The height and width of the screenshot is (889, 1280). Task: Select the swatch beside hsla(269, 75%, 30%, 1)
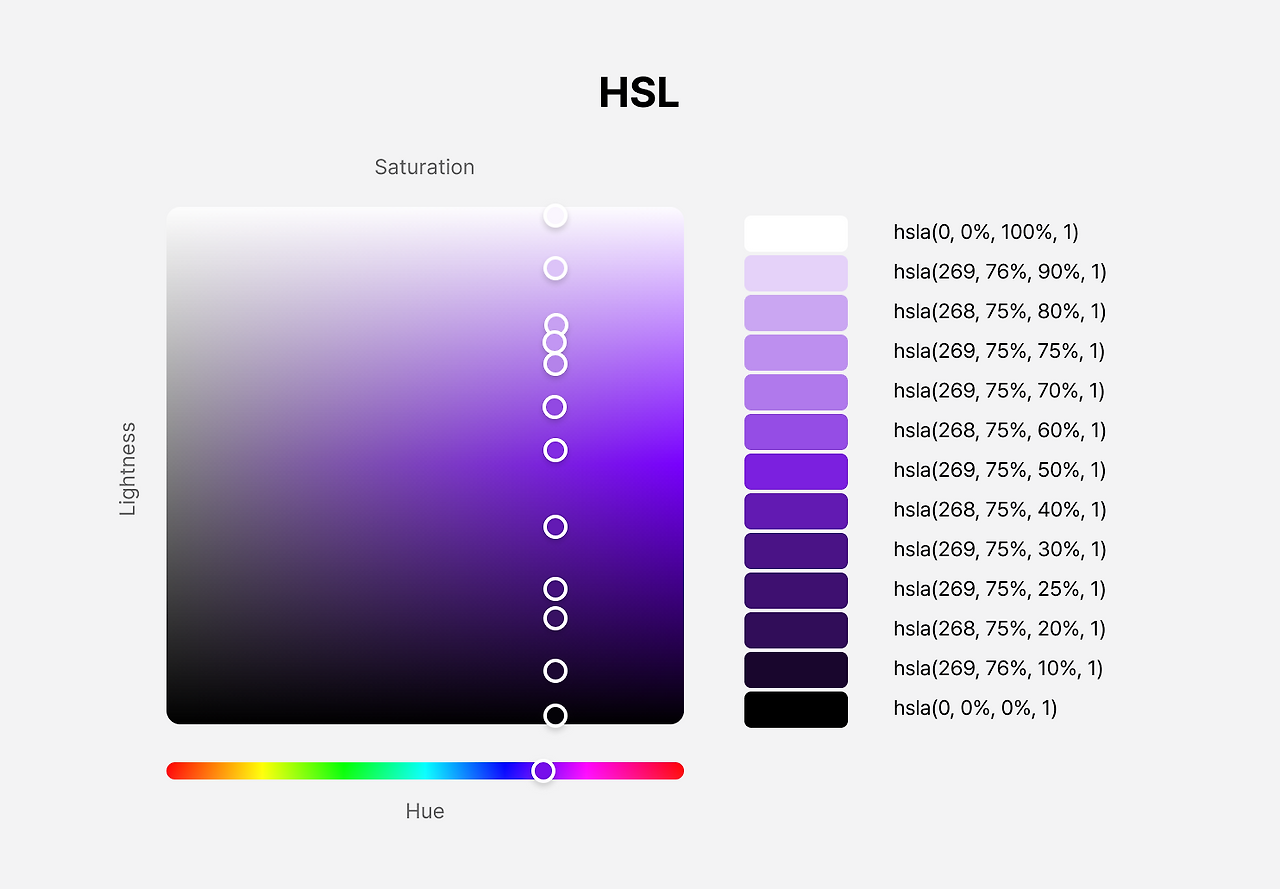coord(796,550)
